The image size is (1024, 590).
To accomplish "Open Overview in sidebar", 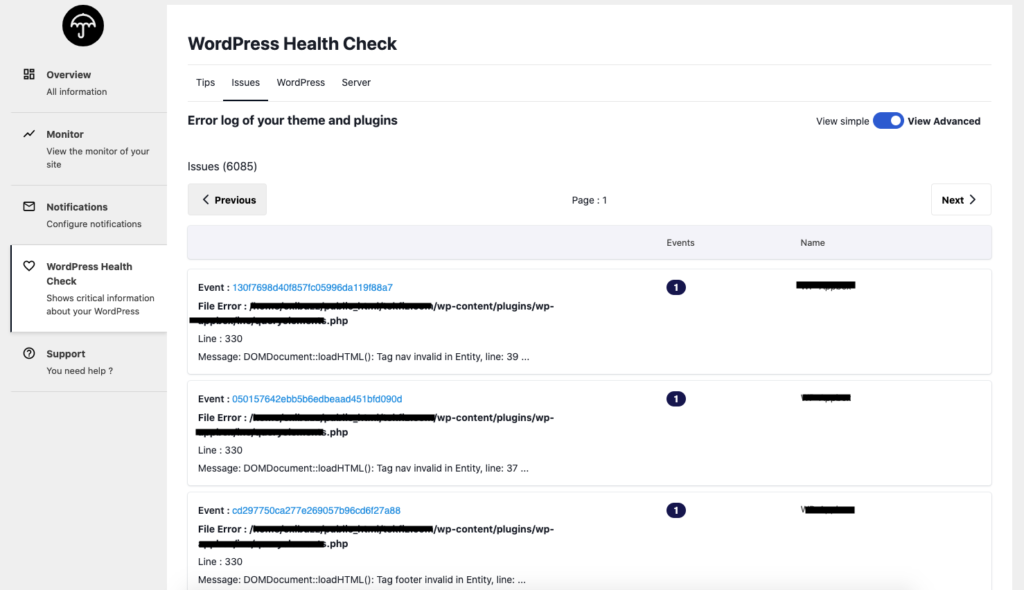I will click(x=89, y=83).
